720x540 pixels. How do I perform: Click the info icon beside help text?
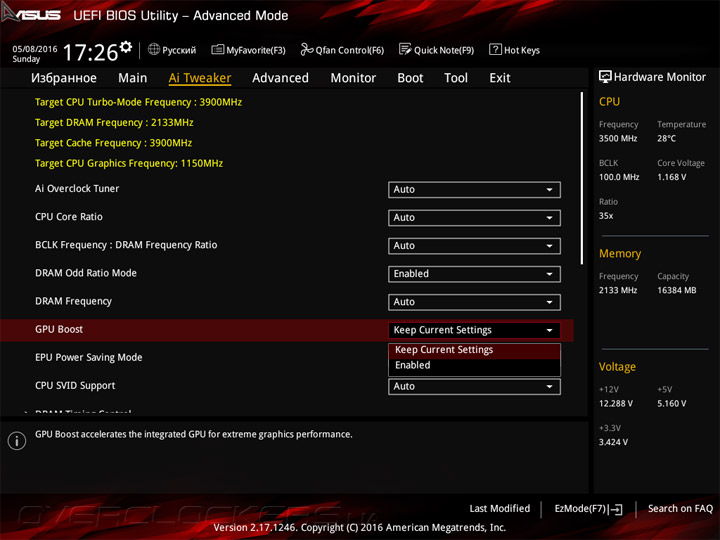click(17, 441)
